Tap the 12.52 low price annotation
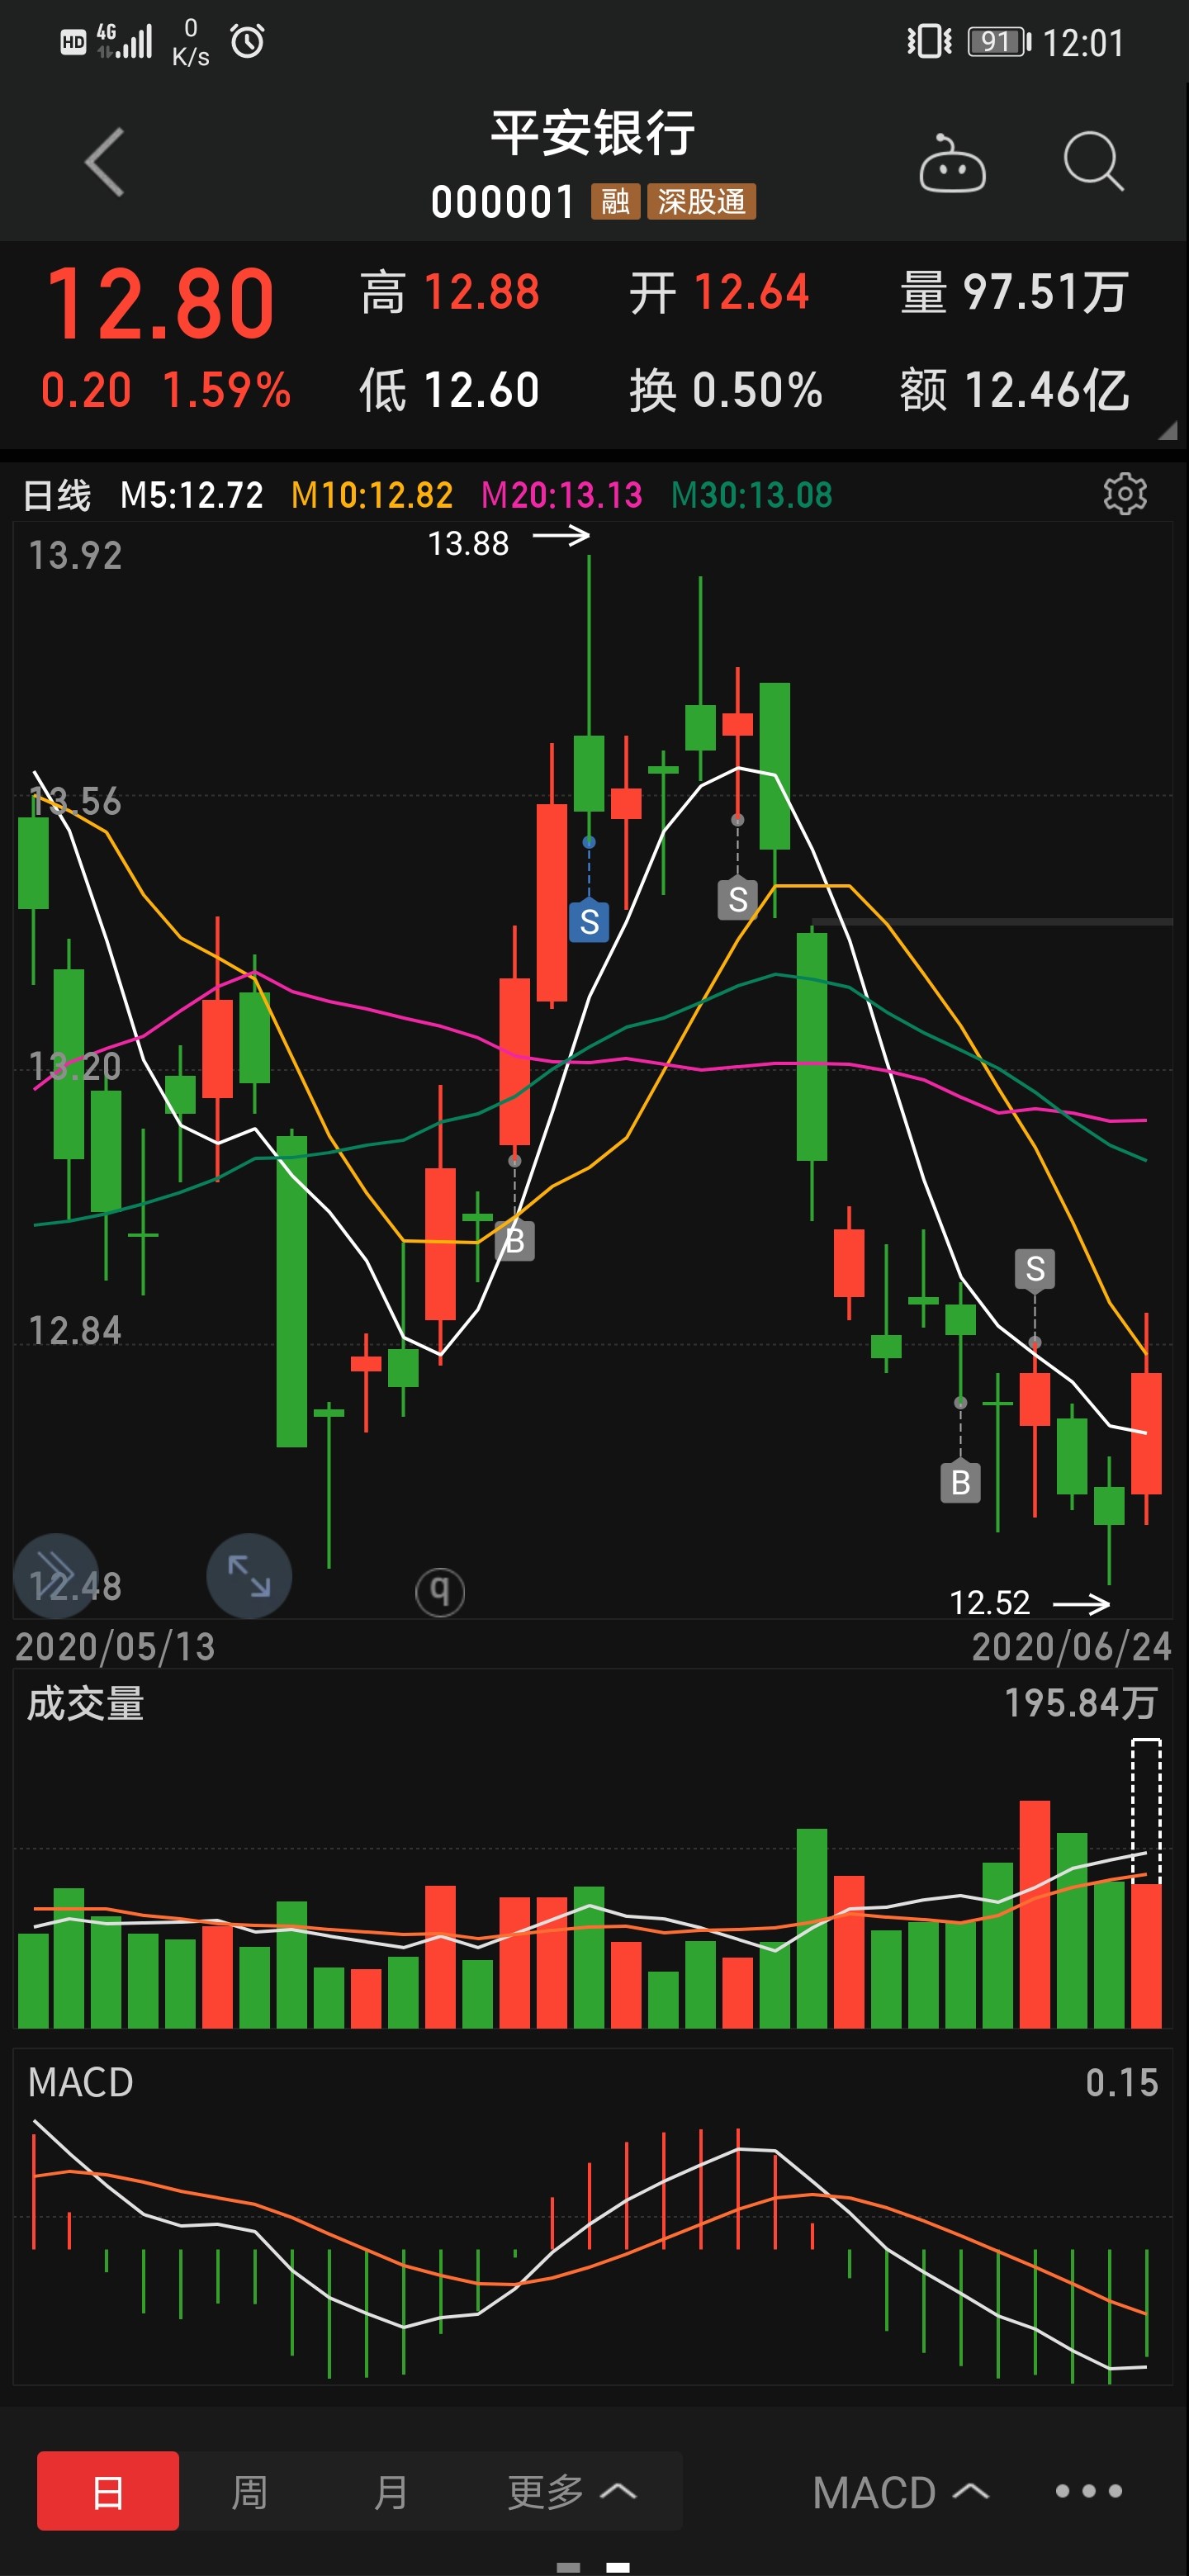This screenshot has height=2576, width=1189. coord(989,1602)
